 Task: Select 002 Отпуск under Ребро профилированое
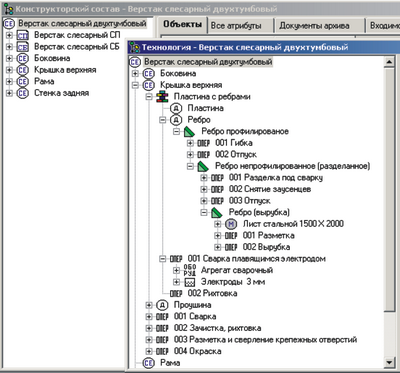coord(236,155)
